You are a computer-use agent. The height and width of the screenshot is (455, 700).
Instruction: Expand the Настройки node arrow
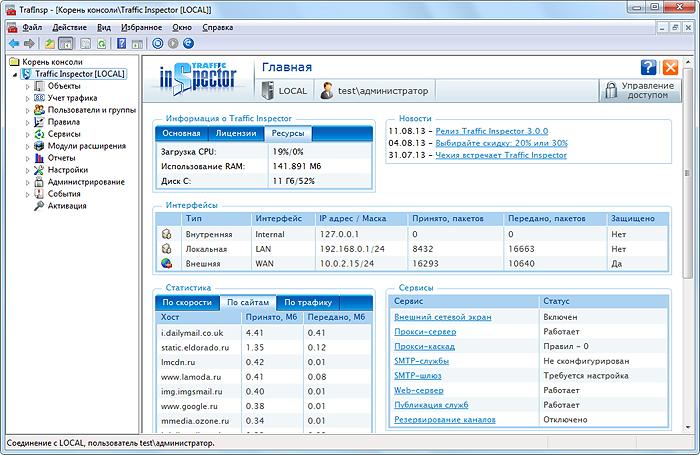(27, 171)
